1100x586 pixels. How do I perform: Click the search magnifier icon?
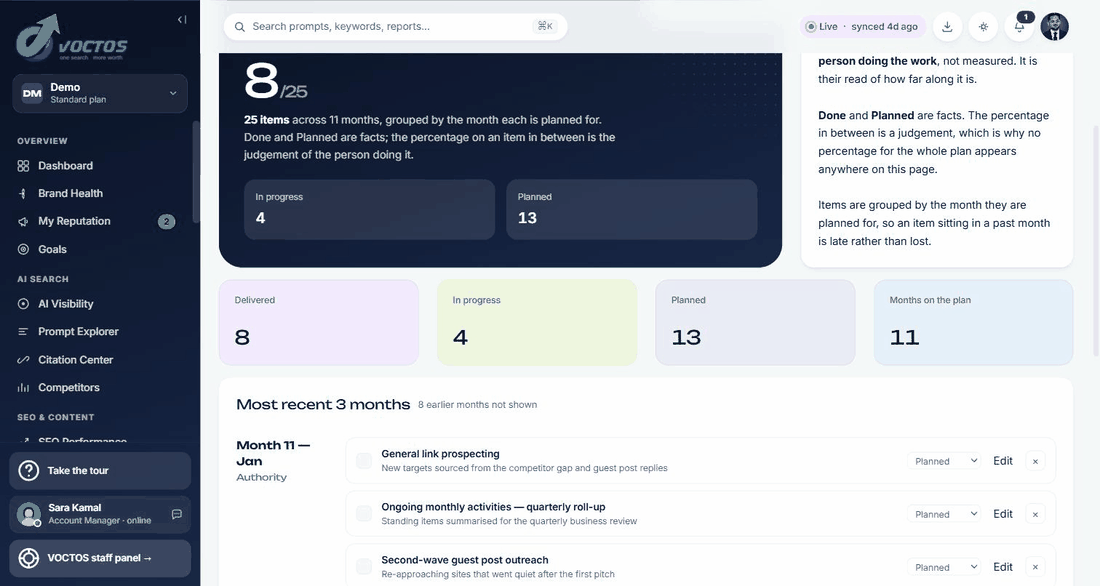coord(240,27)
